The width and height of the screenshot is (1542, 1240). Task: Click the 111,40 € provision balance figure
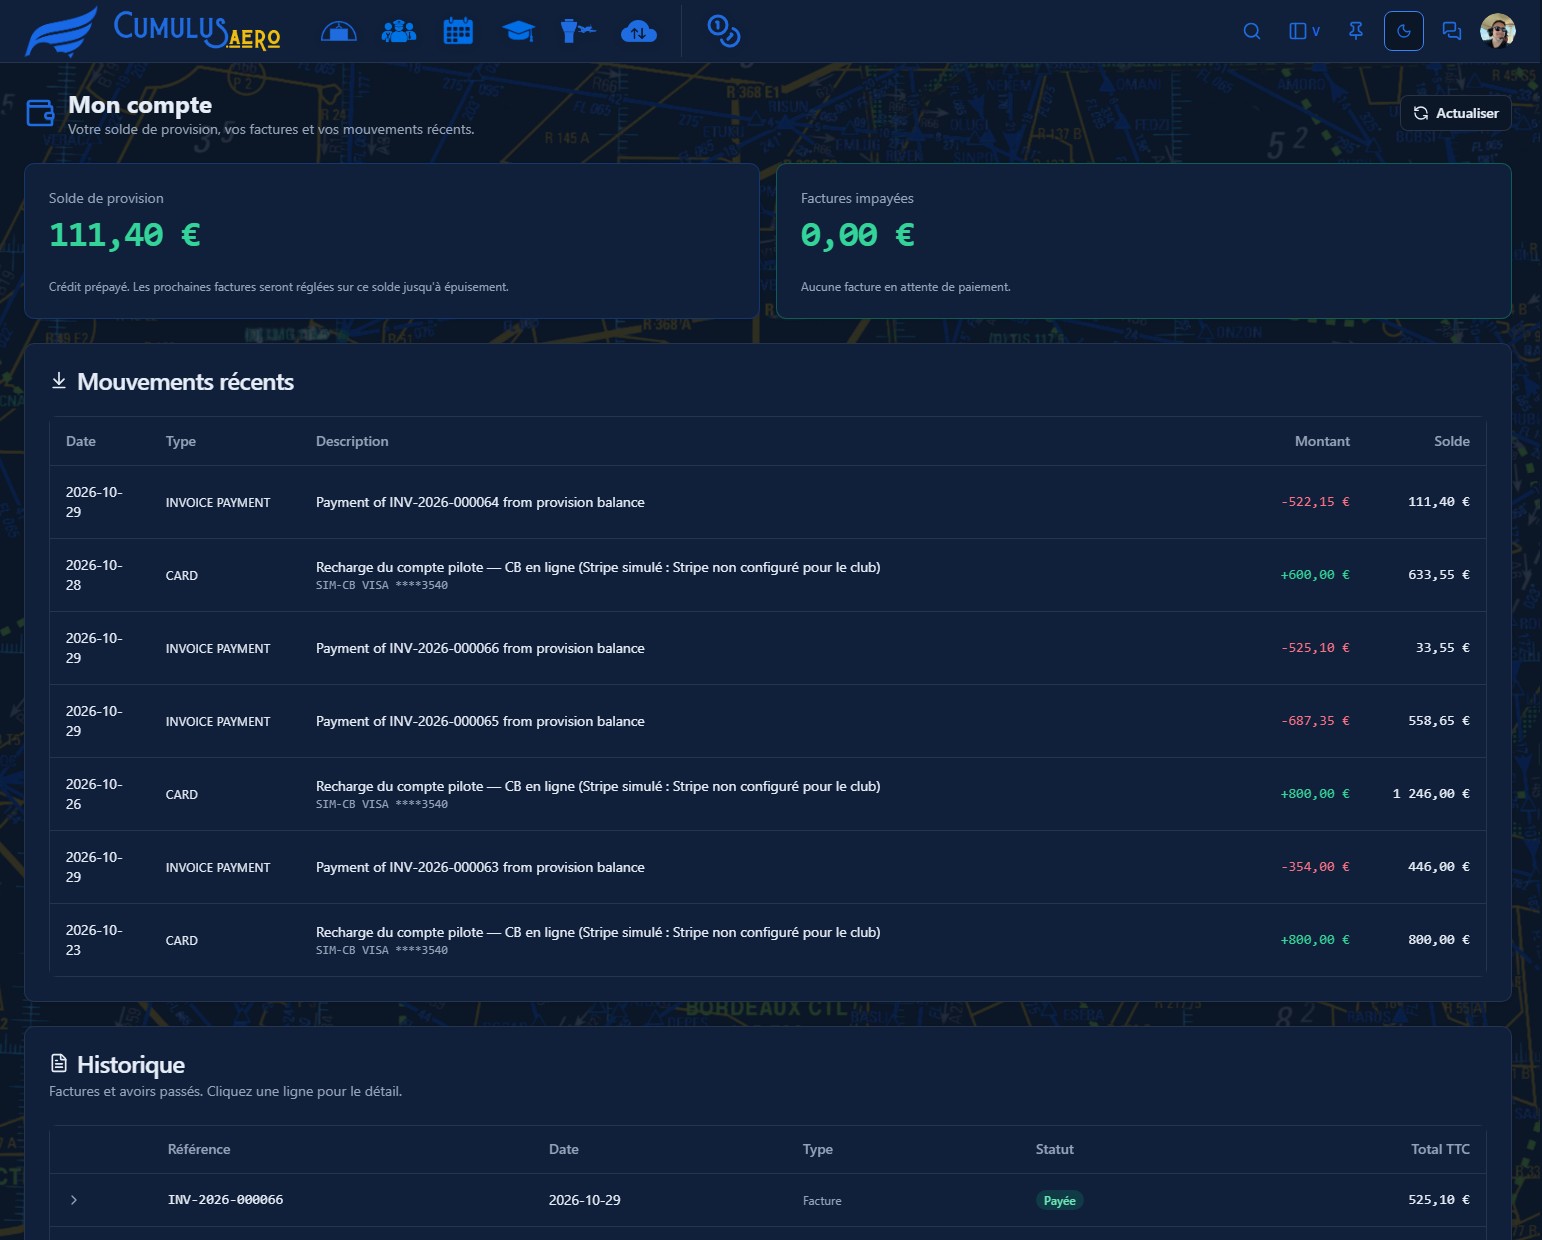coord(125,235)
